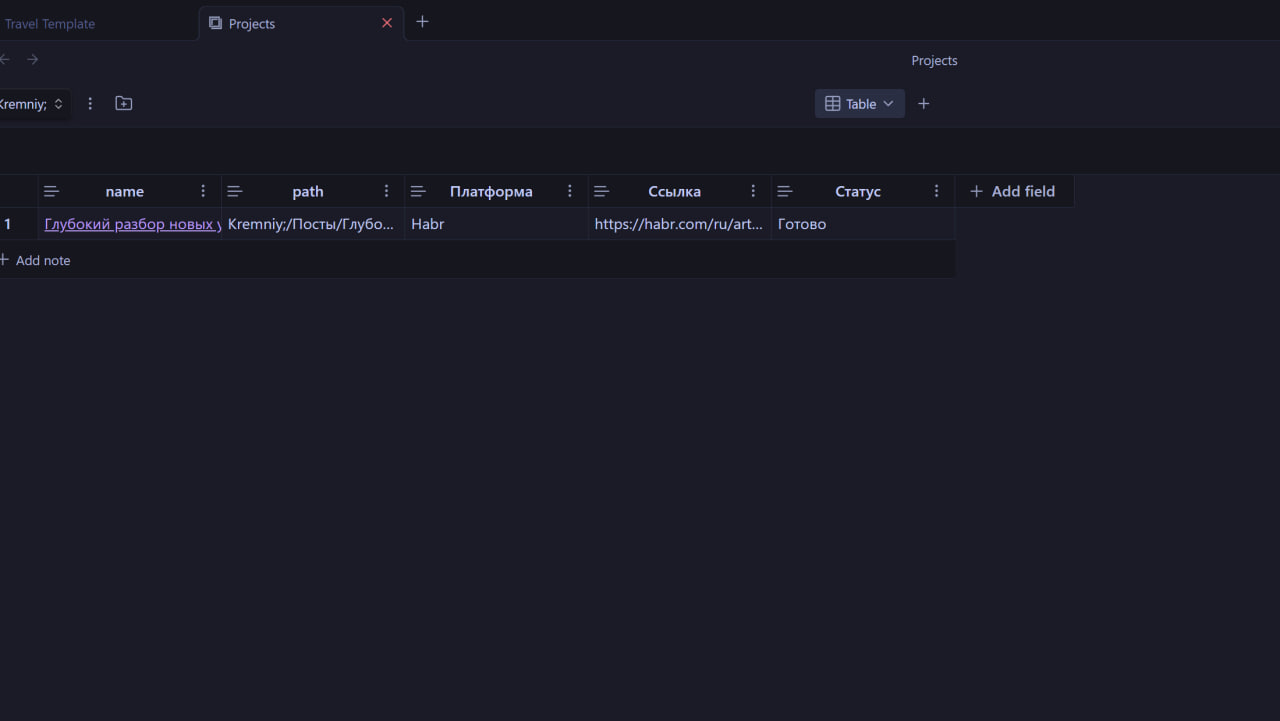Close the Projects tab

pyautogui.click(x=387, y=23)
